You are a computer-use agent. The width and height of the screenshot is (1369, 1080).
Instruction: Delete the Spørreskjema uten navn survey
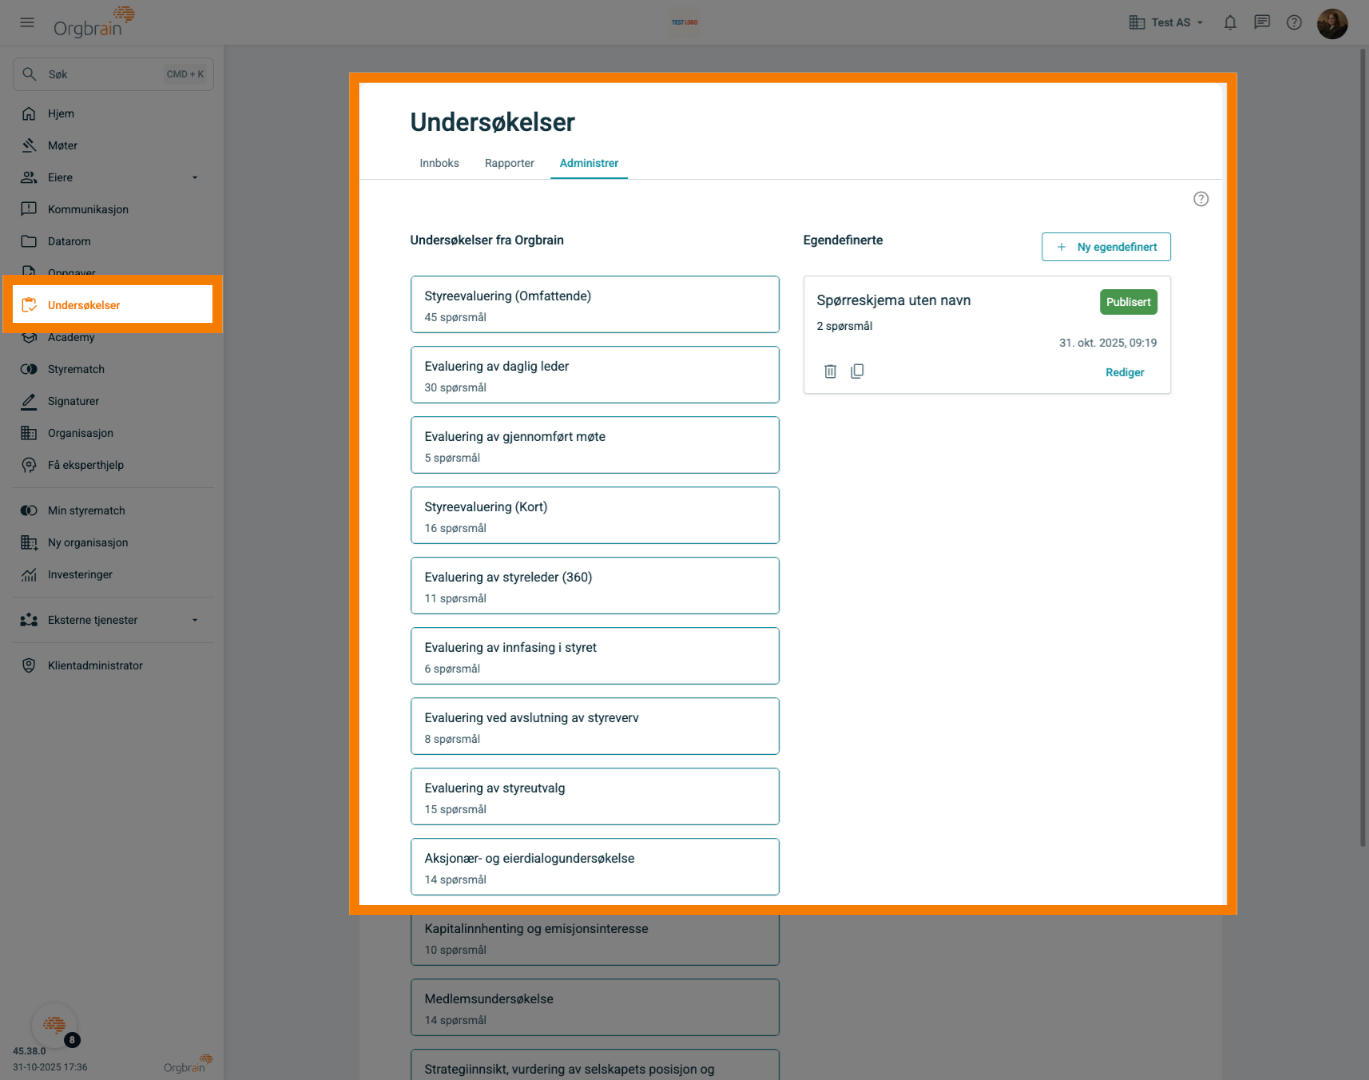coord(830,371)
